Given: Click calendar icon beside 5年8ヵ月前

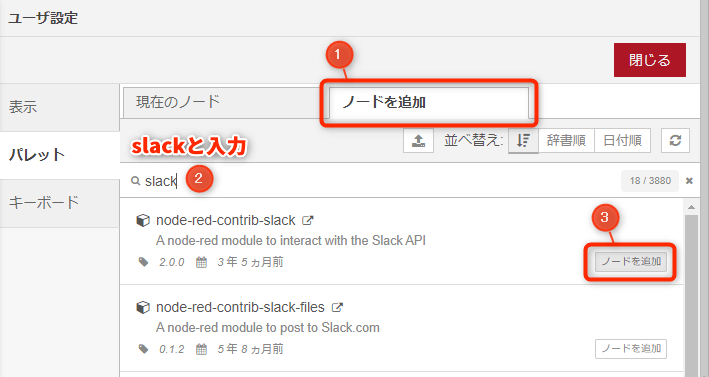Looking at the screenshot, I should coord(201,349).
